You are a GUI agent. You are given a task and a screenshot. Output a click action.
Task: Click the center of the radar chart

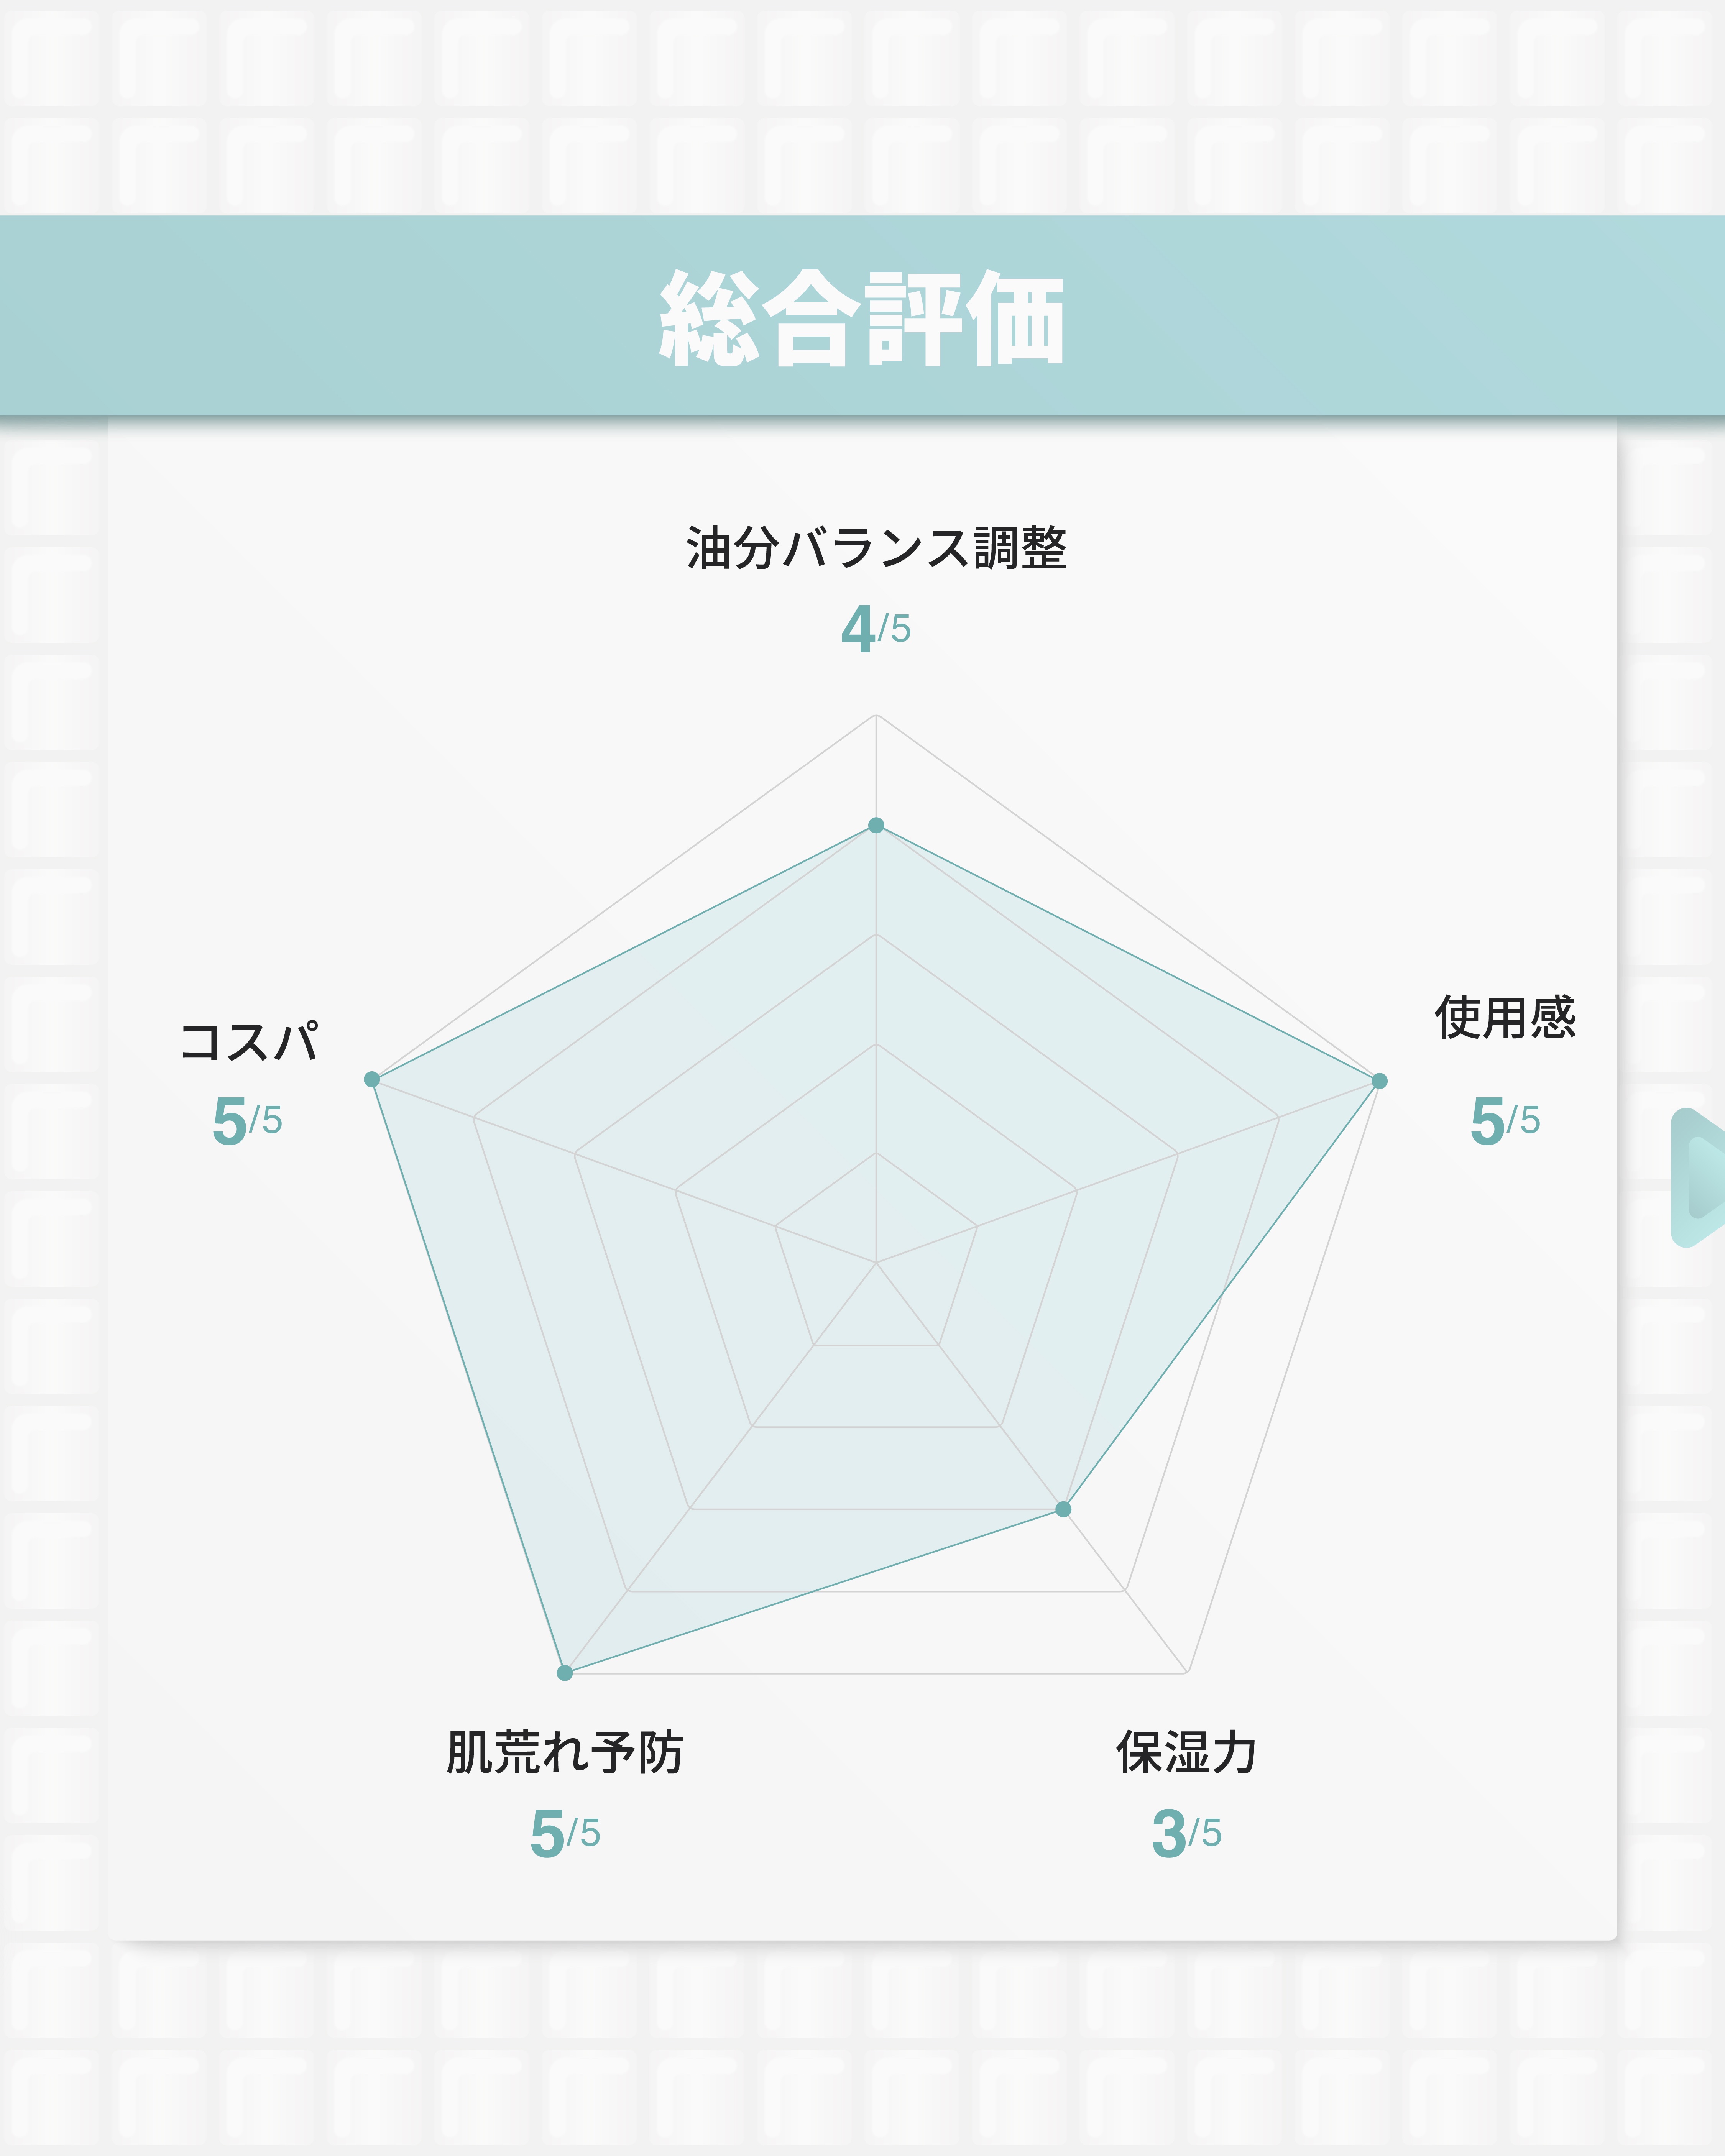coord(876,1263)
